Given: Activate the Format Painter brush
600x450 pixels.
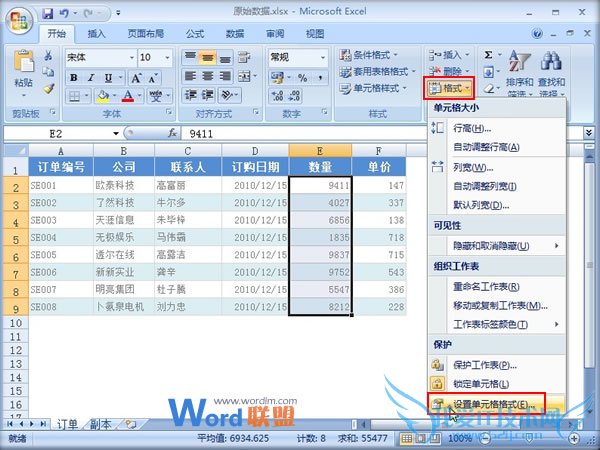Looking at the screenshot, I should (x=48, y=88).
